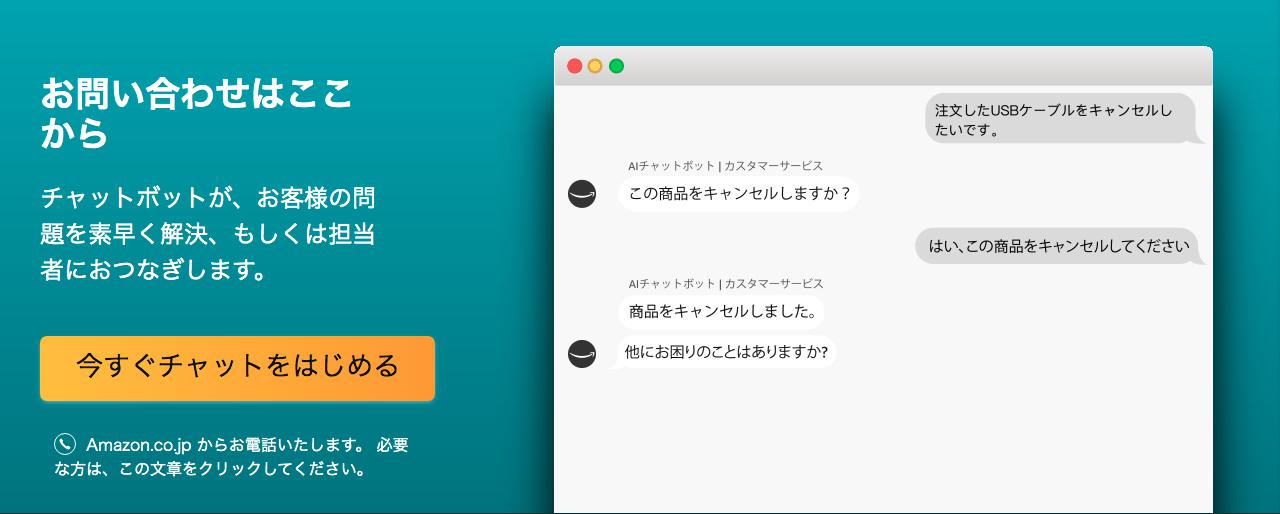This screenshot has height=514, width=1280.
Task: Click the お問い合わせはここから heading
Action: (197, 113)
